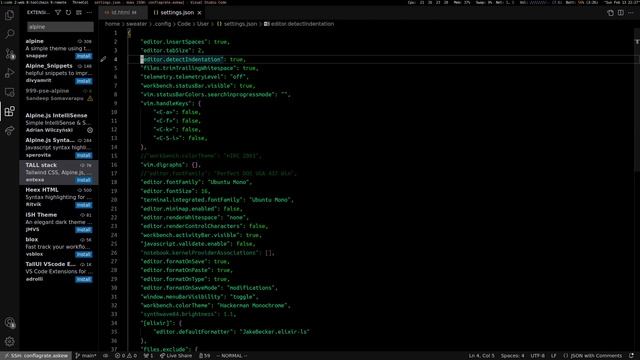Install Heex HTML by Ritvik
Screen dimensions: 640x360
pos(83,205)
